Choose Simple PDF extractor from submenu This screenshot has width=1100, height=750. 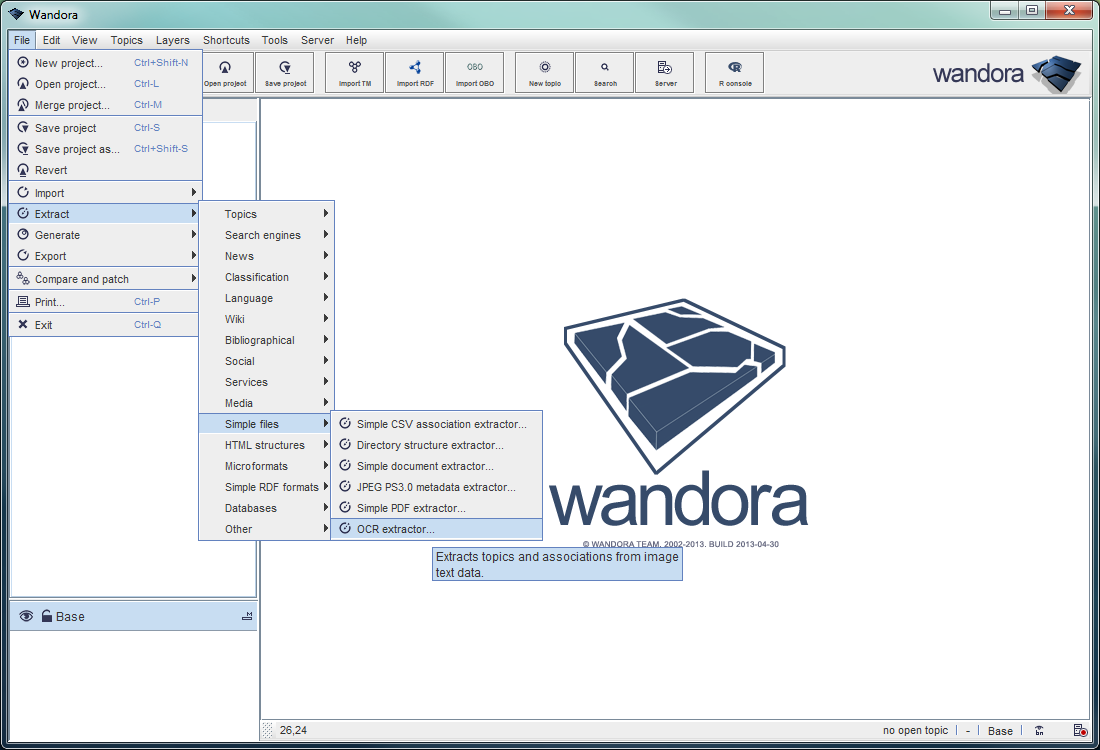click(411, 508)
